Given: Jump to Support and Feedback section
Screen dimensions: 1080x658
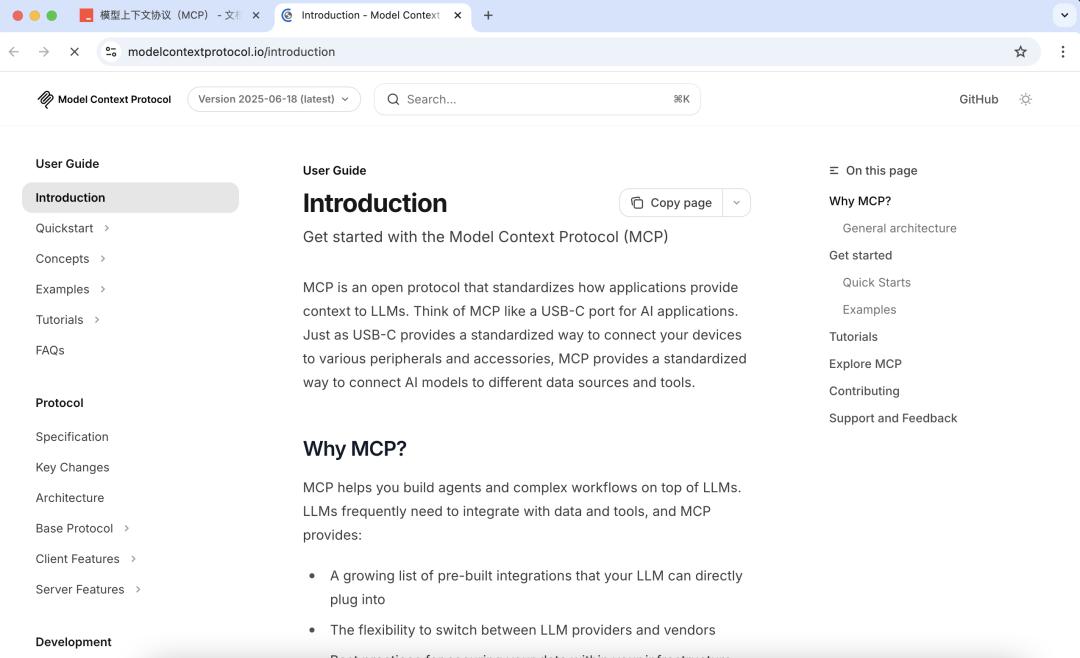Looking at the screenshot, I should [893, 418].
